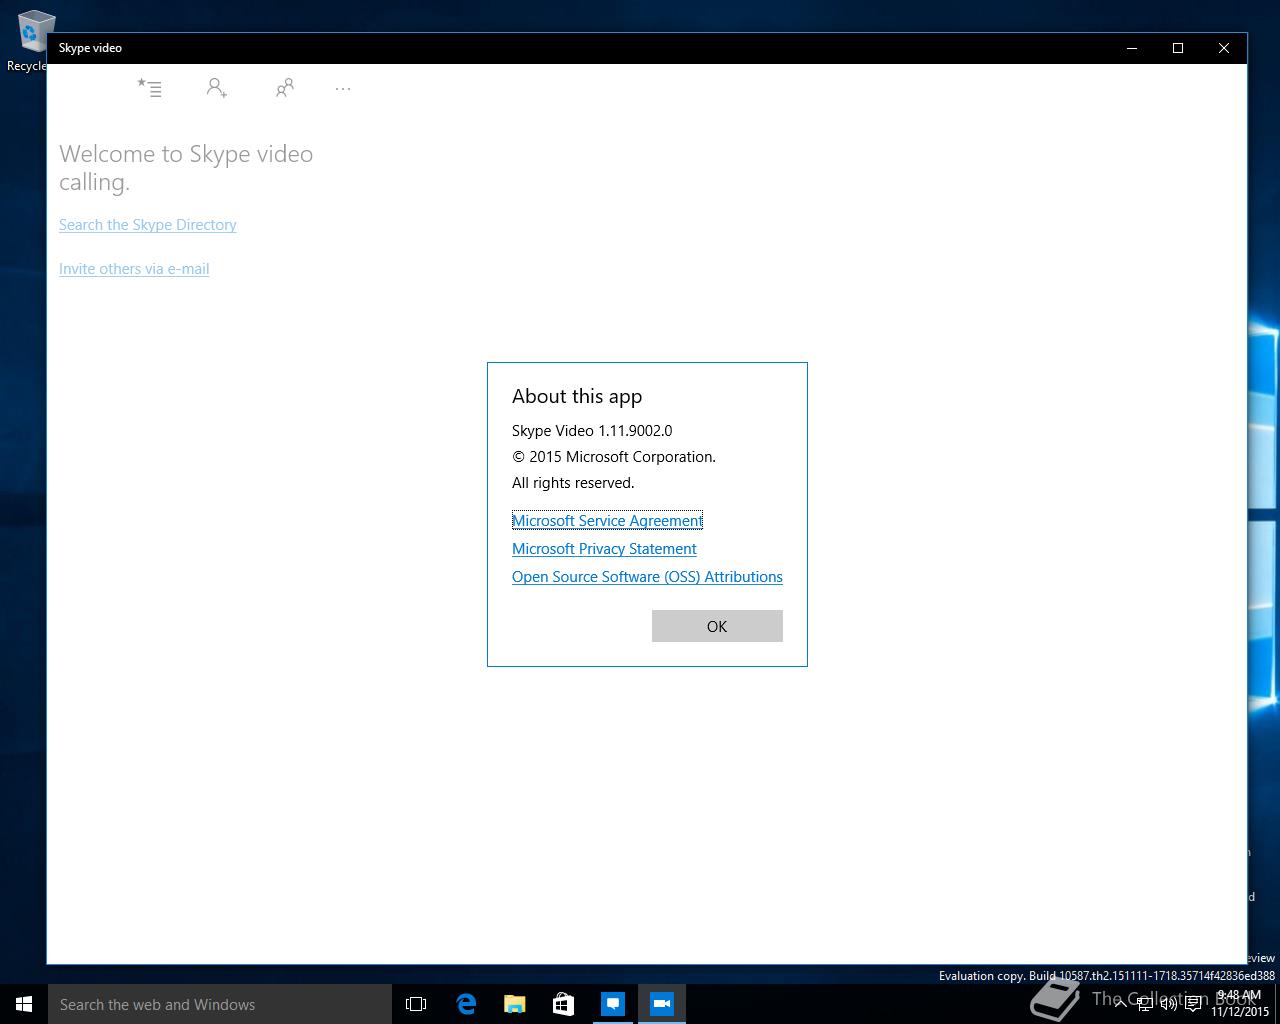Launch Microsoft Edge from the taskbar

pyautogui.click(x=466, y=1004)
